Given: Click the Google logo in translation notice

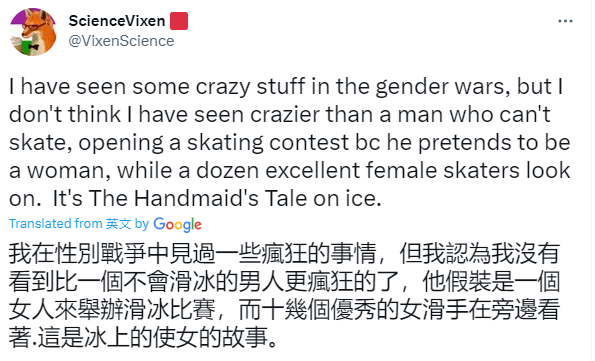Looking at the screenshot, I should coord(177,225).
